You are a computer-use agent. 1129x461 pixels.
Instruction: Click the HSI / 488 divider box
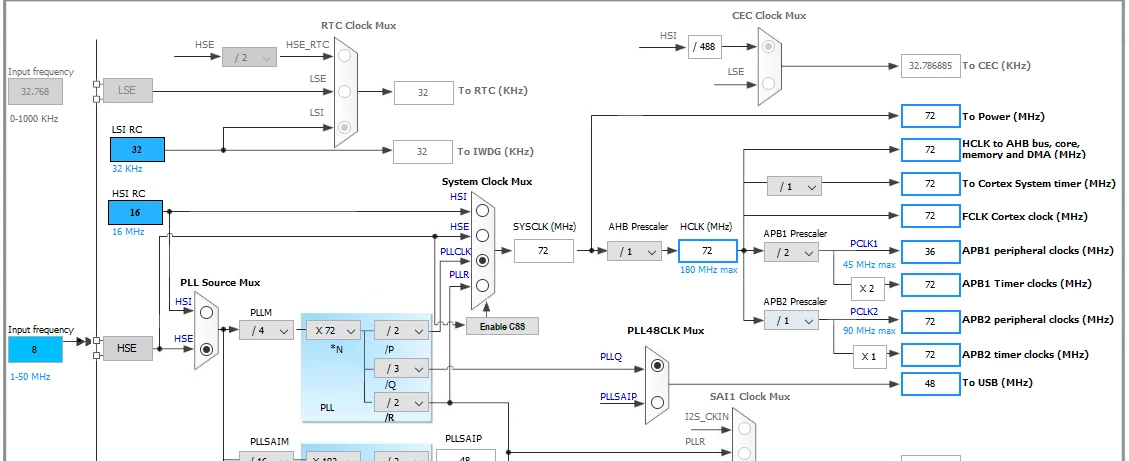[x=704, y=47]
